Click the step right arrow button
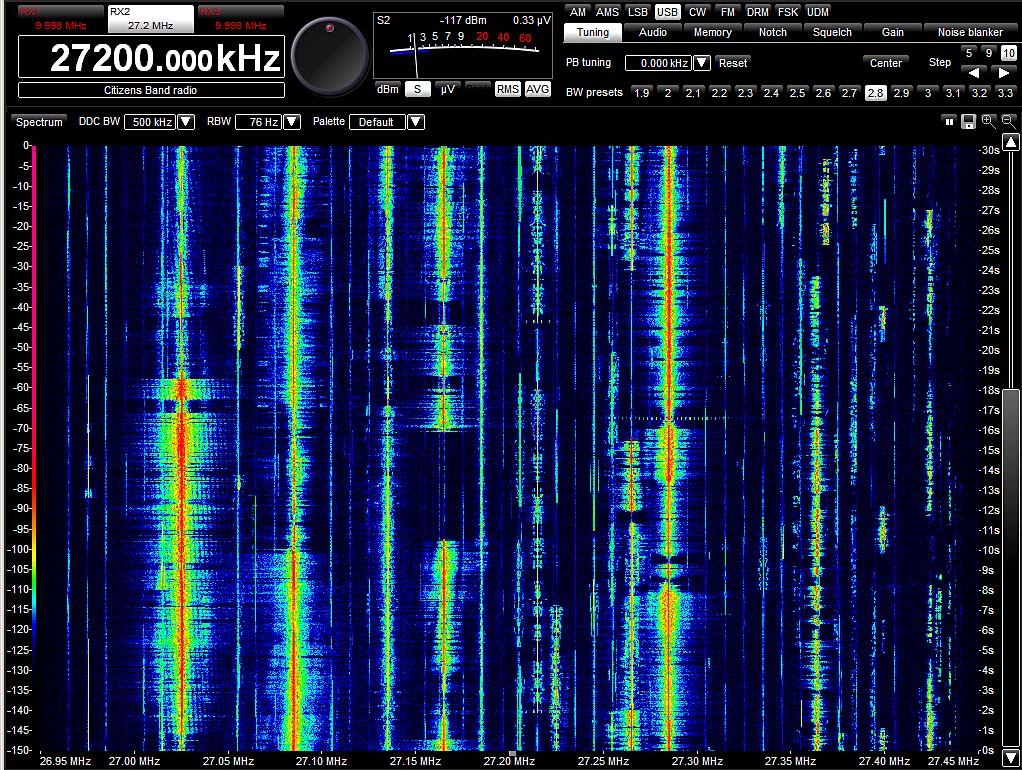Image resolution: width=1022 pixels, height=770 pixels. click(1004, 72)
